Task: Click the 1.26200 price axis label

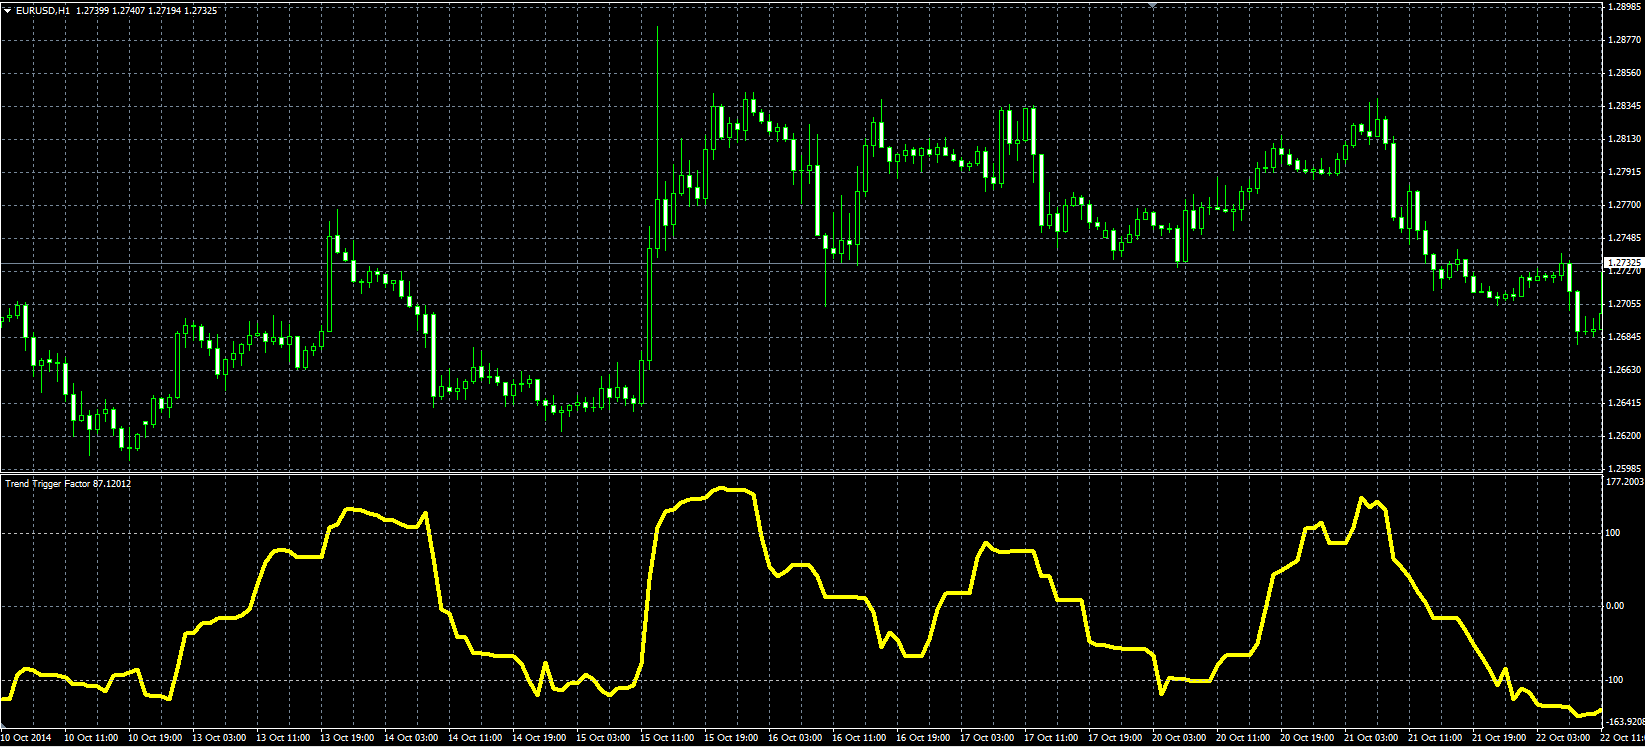Action: [1625, 436]
